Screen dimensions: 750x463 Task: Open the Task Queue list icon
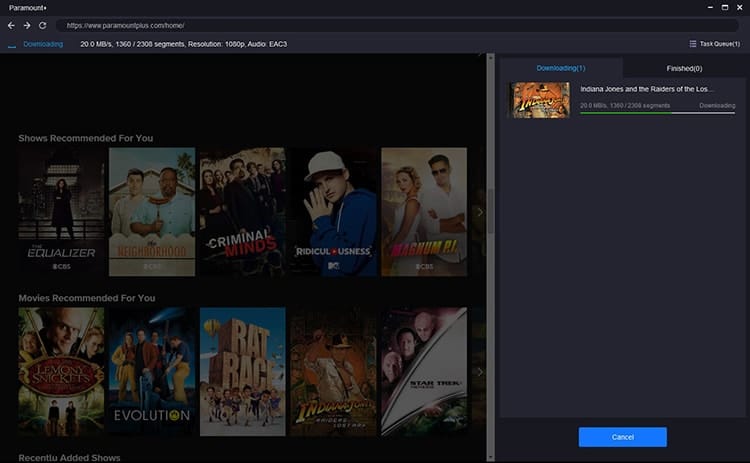click(693, 44)
